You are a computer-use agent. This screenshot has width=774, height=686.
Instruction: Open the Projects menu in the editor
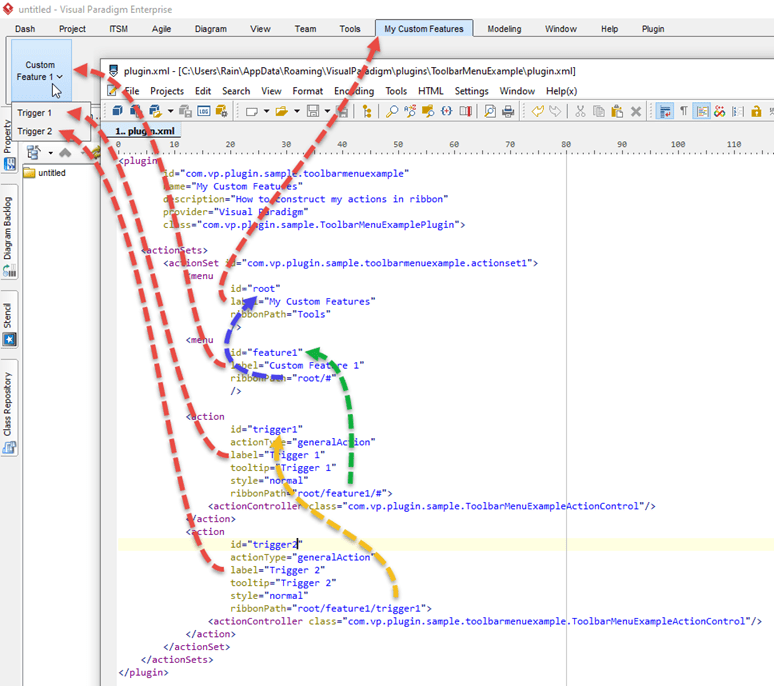click(167, 91)
